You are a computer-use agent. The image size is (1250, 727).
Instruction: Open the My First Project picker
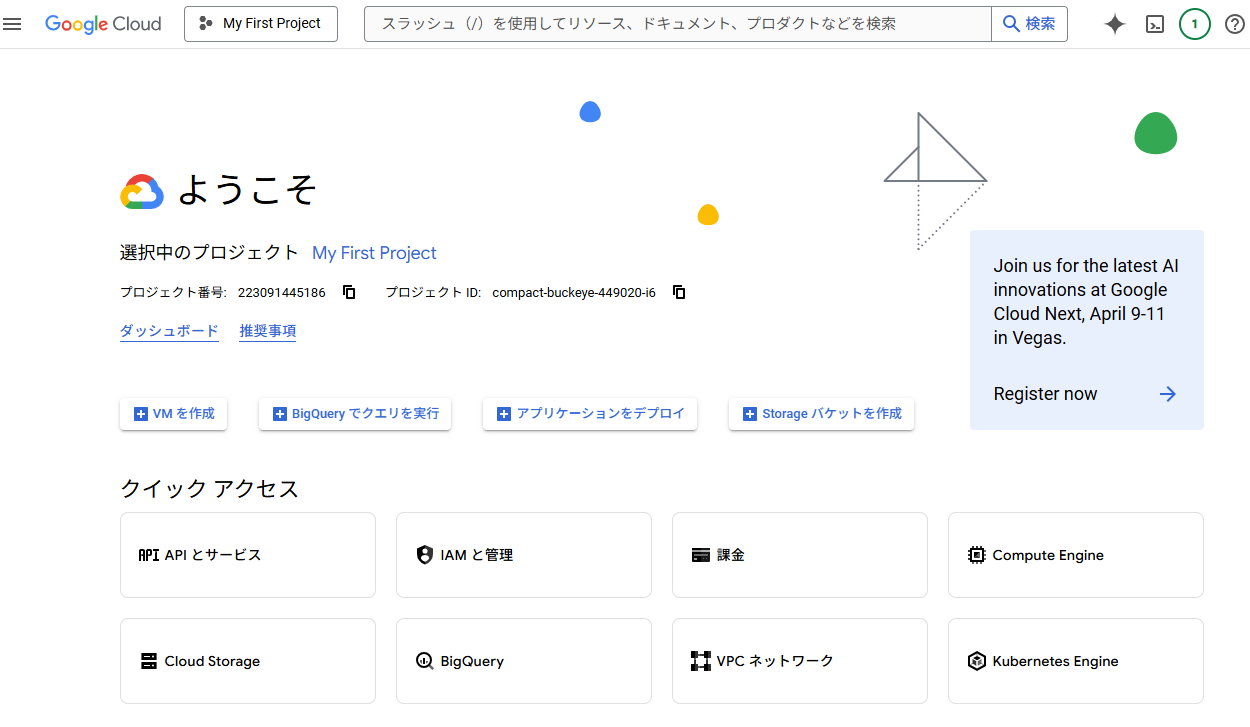(x=261, y=23)
